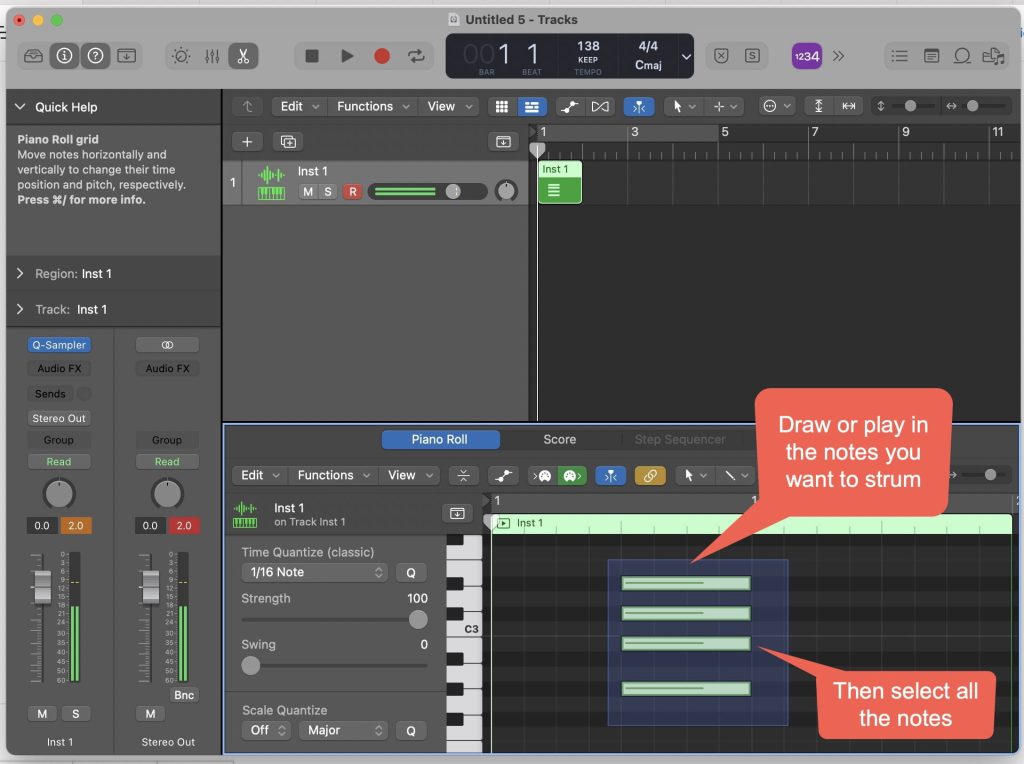This screenshot has height=764, width=1024.
Task: Open the 1/16 Note quantize dropdown
Action: tap(313, 573)
